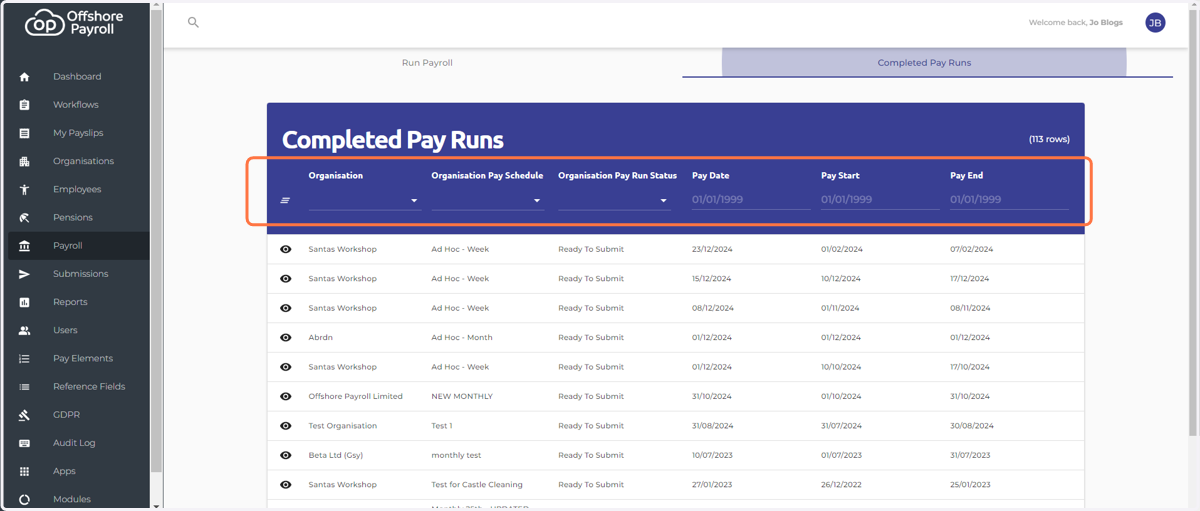Click the sidebar vertical scrollbar
The height and width of the screenshot is (511, 1200).
click(156, 240)
